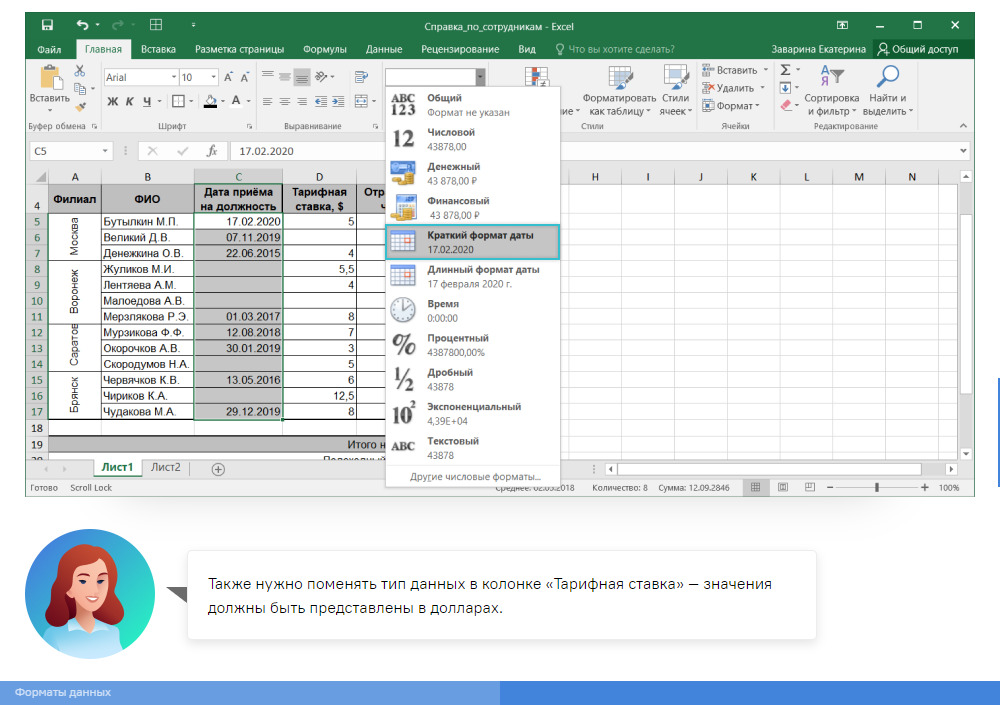
Task: Click the Clear eraser icon
Action: coord(785,105)
